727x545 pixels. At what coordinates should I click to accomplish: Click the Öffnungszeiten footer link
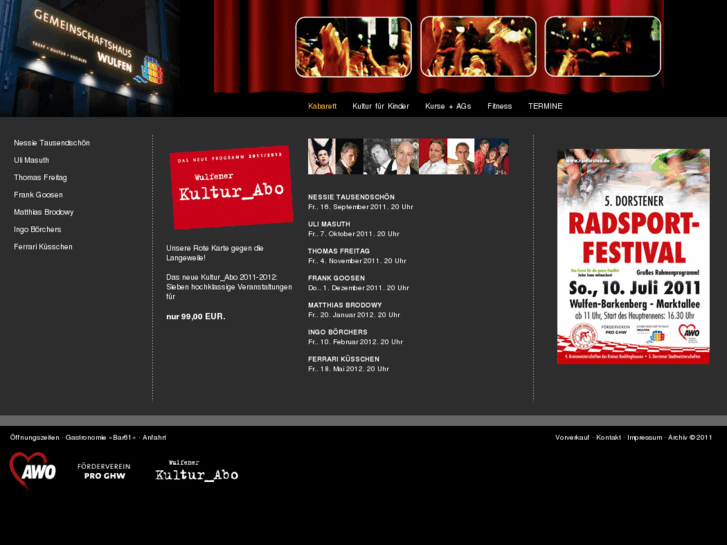click(34, 437)
